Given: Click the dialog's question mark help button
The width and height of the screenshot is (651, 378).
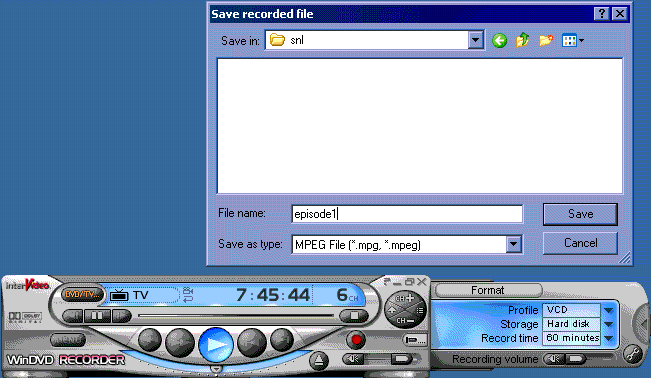Looking at the screenshot, I should pos(602,14).
